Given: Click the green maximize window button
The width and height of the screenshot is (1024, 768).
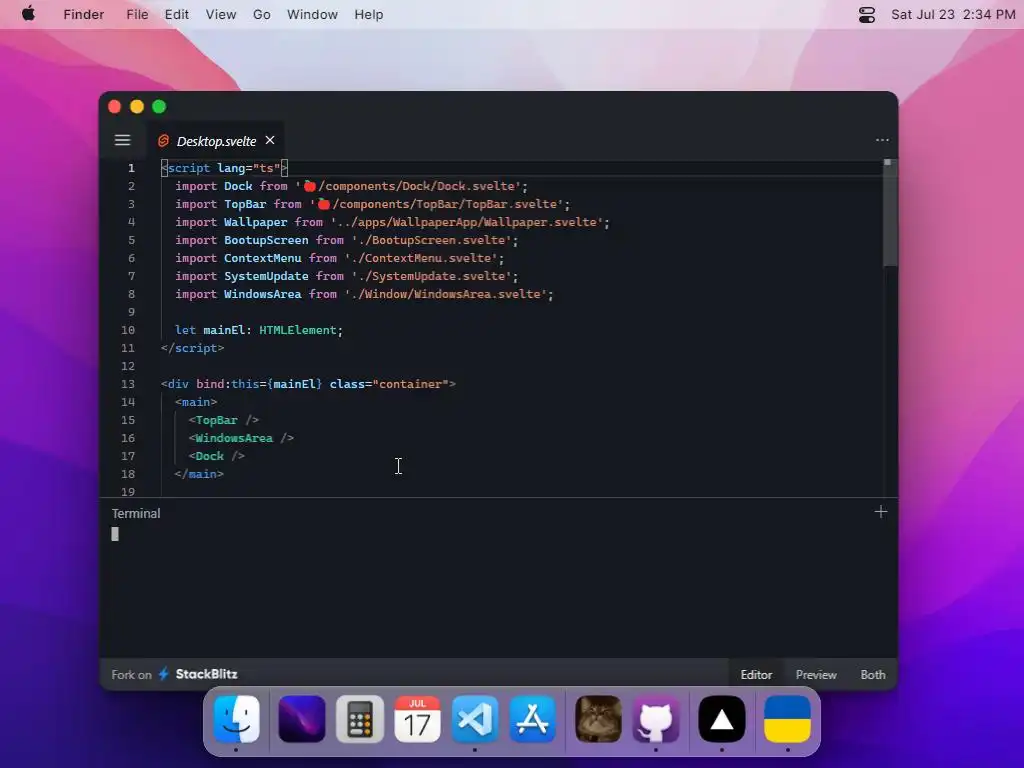Looking at the screenshot, I should (x=159, y=106).
